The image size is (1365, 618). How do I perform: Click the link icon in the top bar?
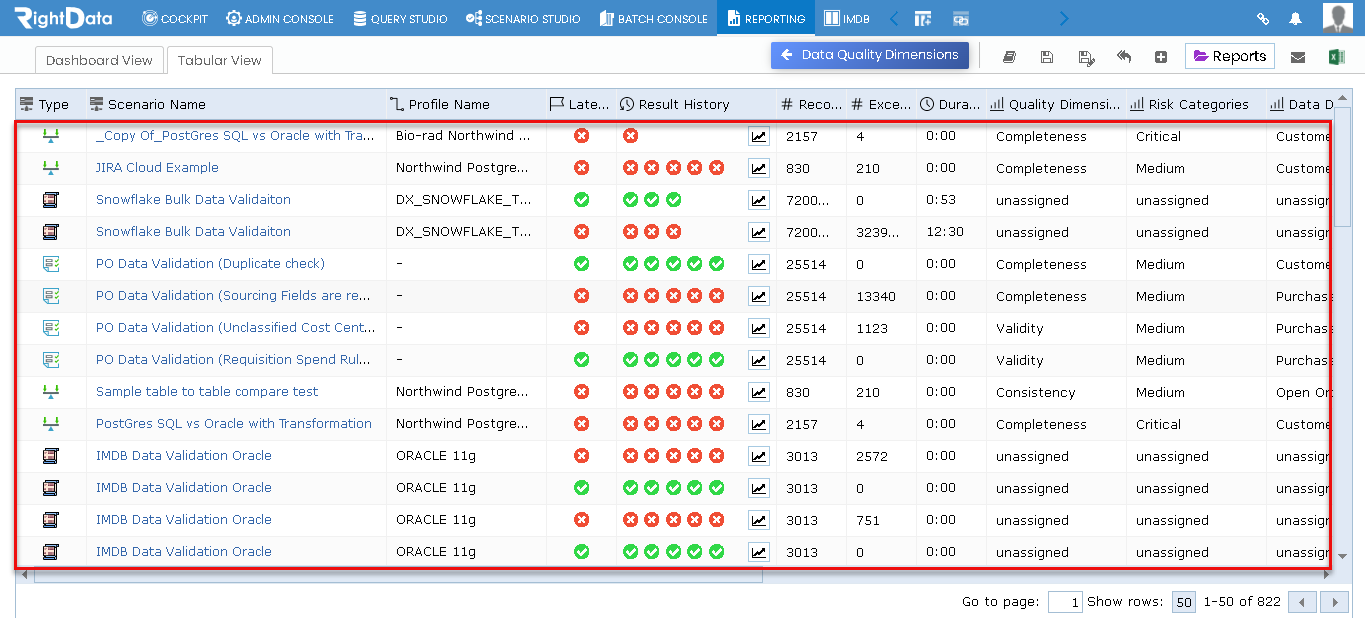pyautogui.click(x=1263, y=17)
